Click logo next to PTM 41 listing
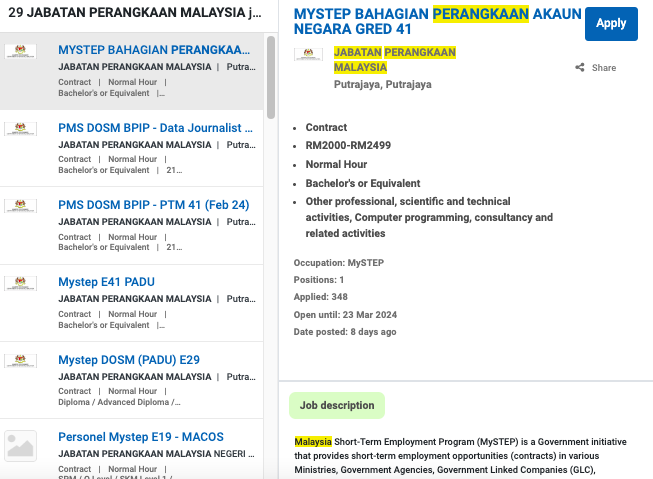 click(x=21, y=206)
